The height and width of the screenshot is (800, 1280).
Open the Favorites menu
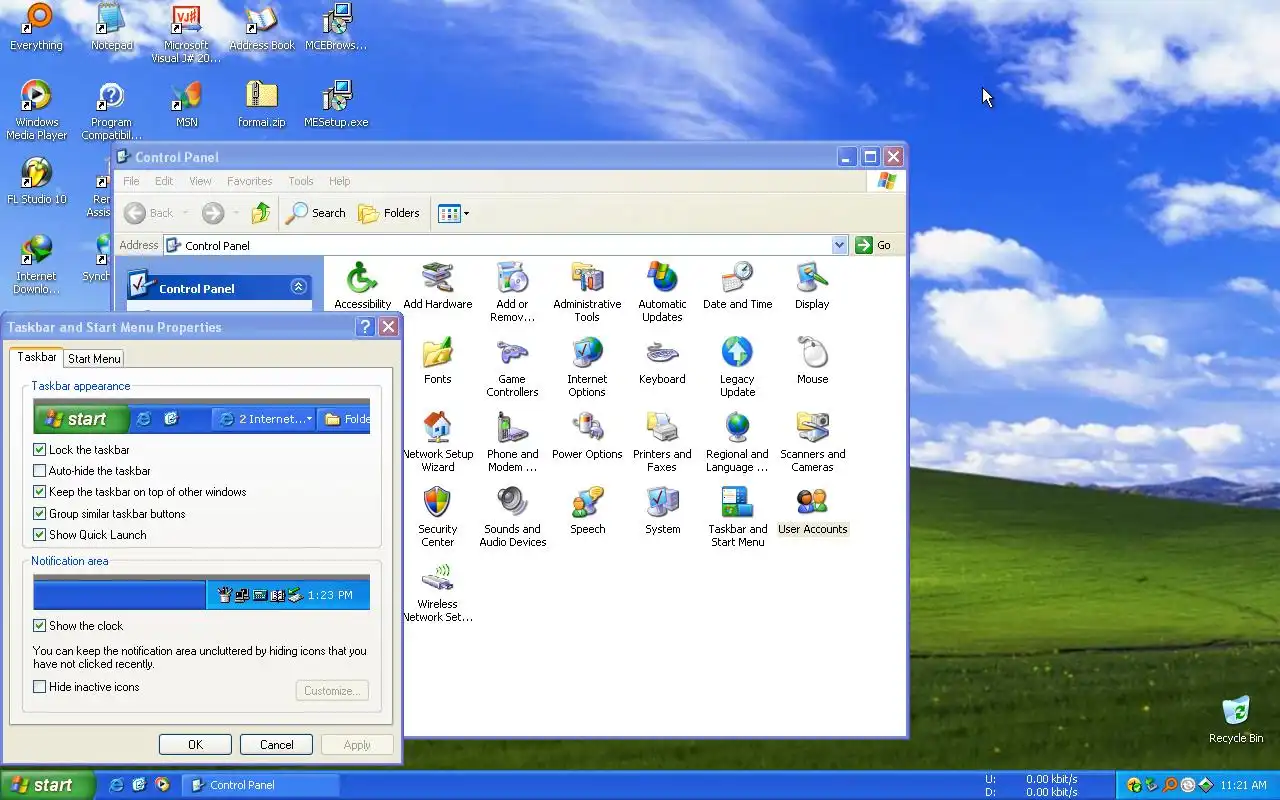point(249,181)
